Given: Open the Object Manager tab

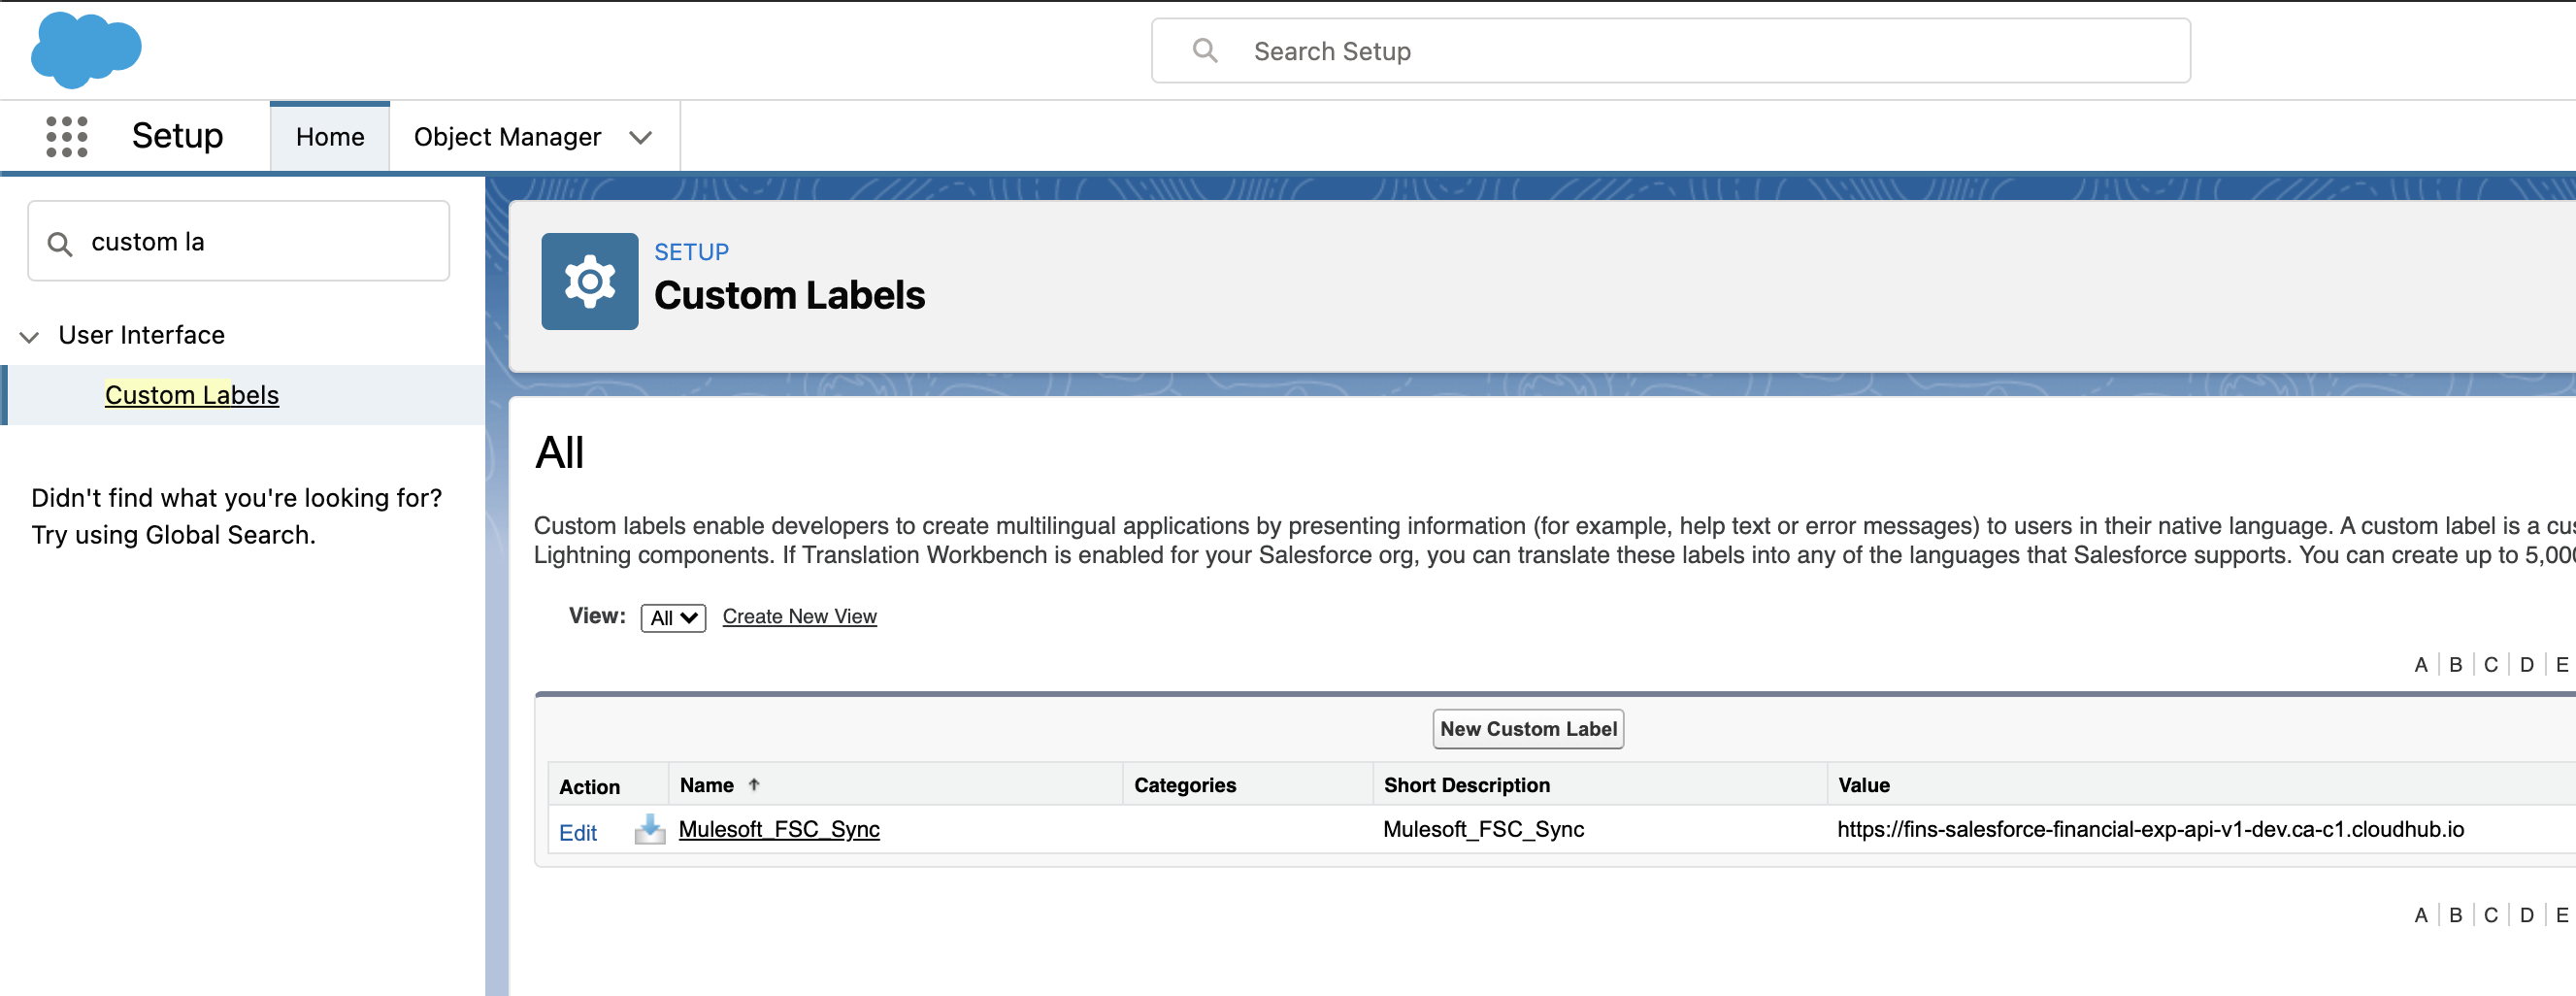Looking at the screenshot, I should point(507,137).
